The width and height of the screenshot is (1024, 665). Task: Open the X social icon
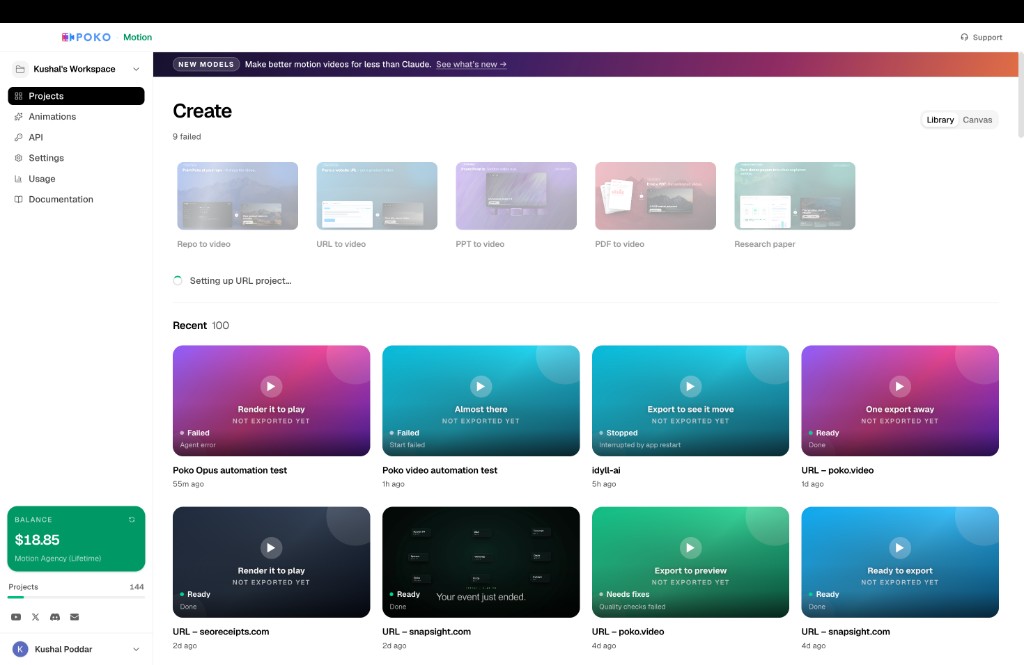(35, 617)
